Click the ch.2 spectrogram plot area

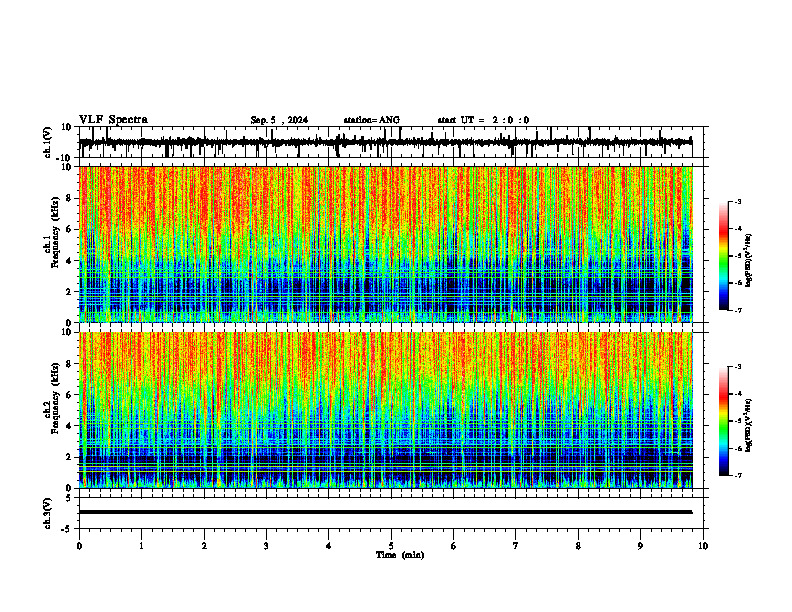(x=386, y=410)
